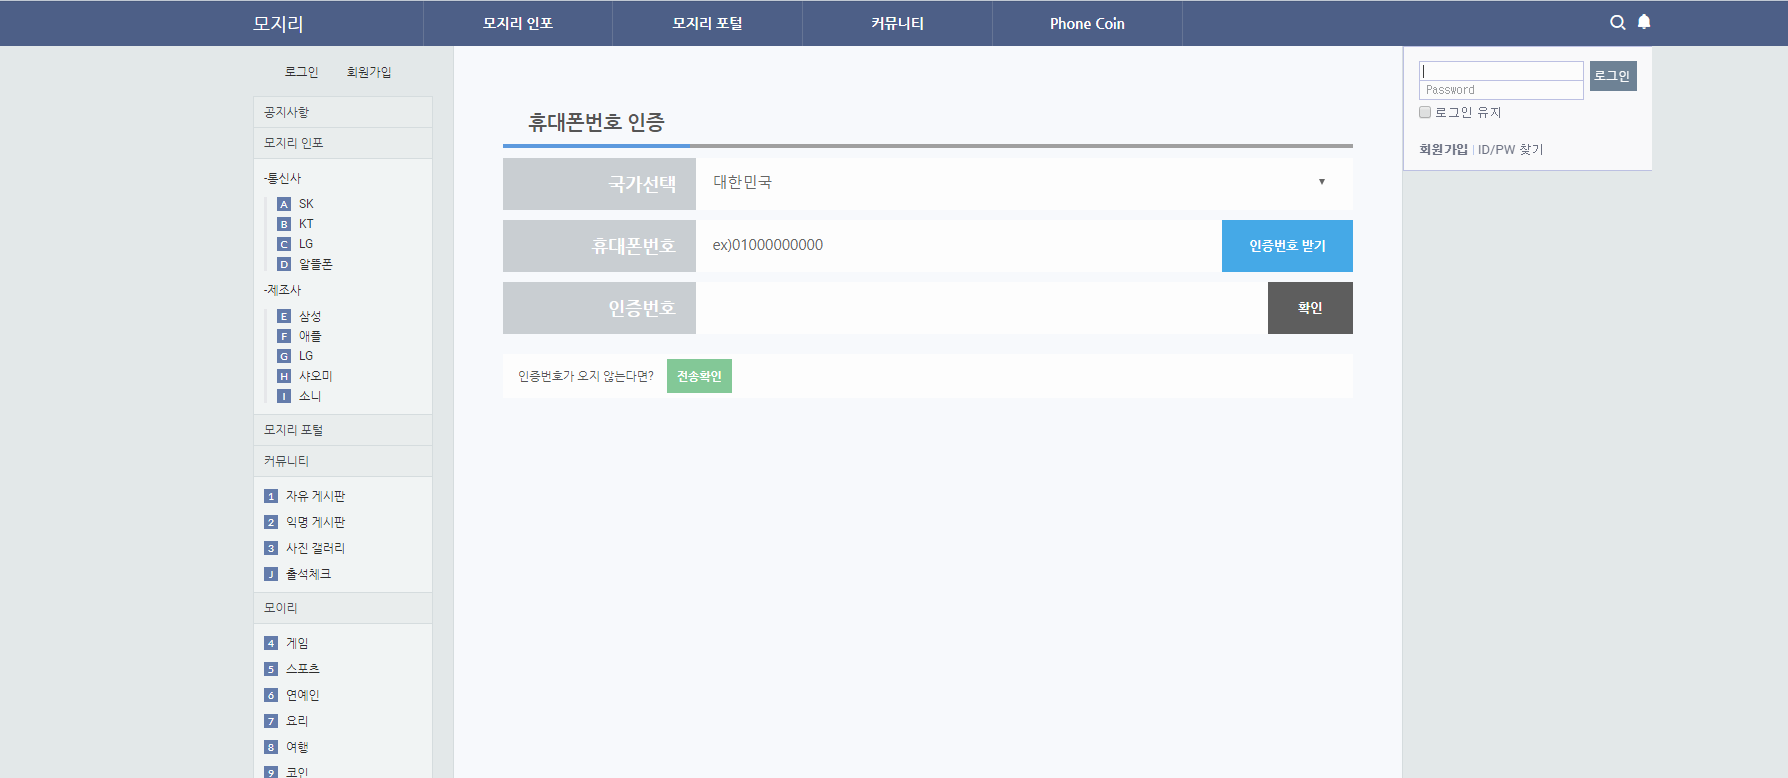Click the 인증번호 받기 button

[1287, 246]
